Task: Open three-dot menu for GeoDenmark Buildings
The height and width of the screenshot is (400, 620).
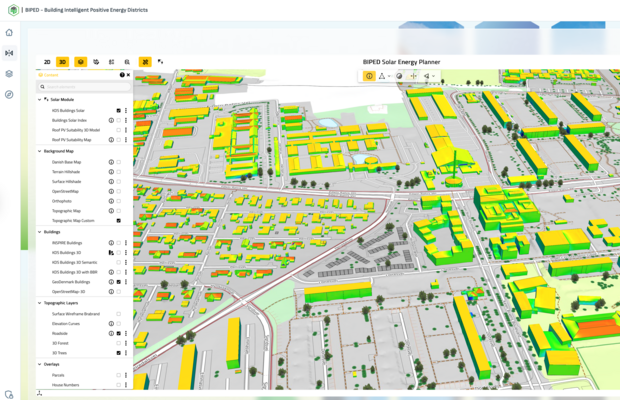Action: tap(125, 282)
